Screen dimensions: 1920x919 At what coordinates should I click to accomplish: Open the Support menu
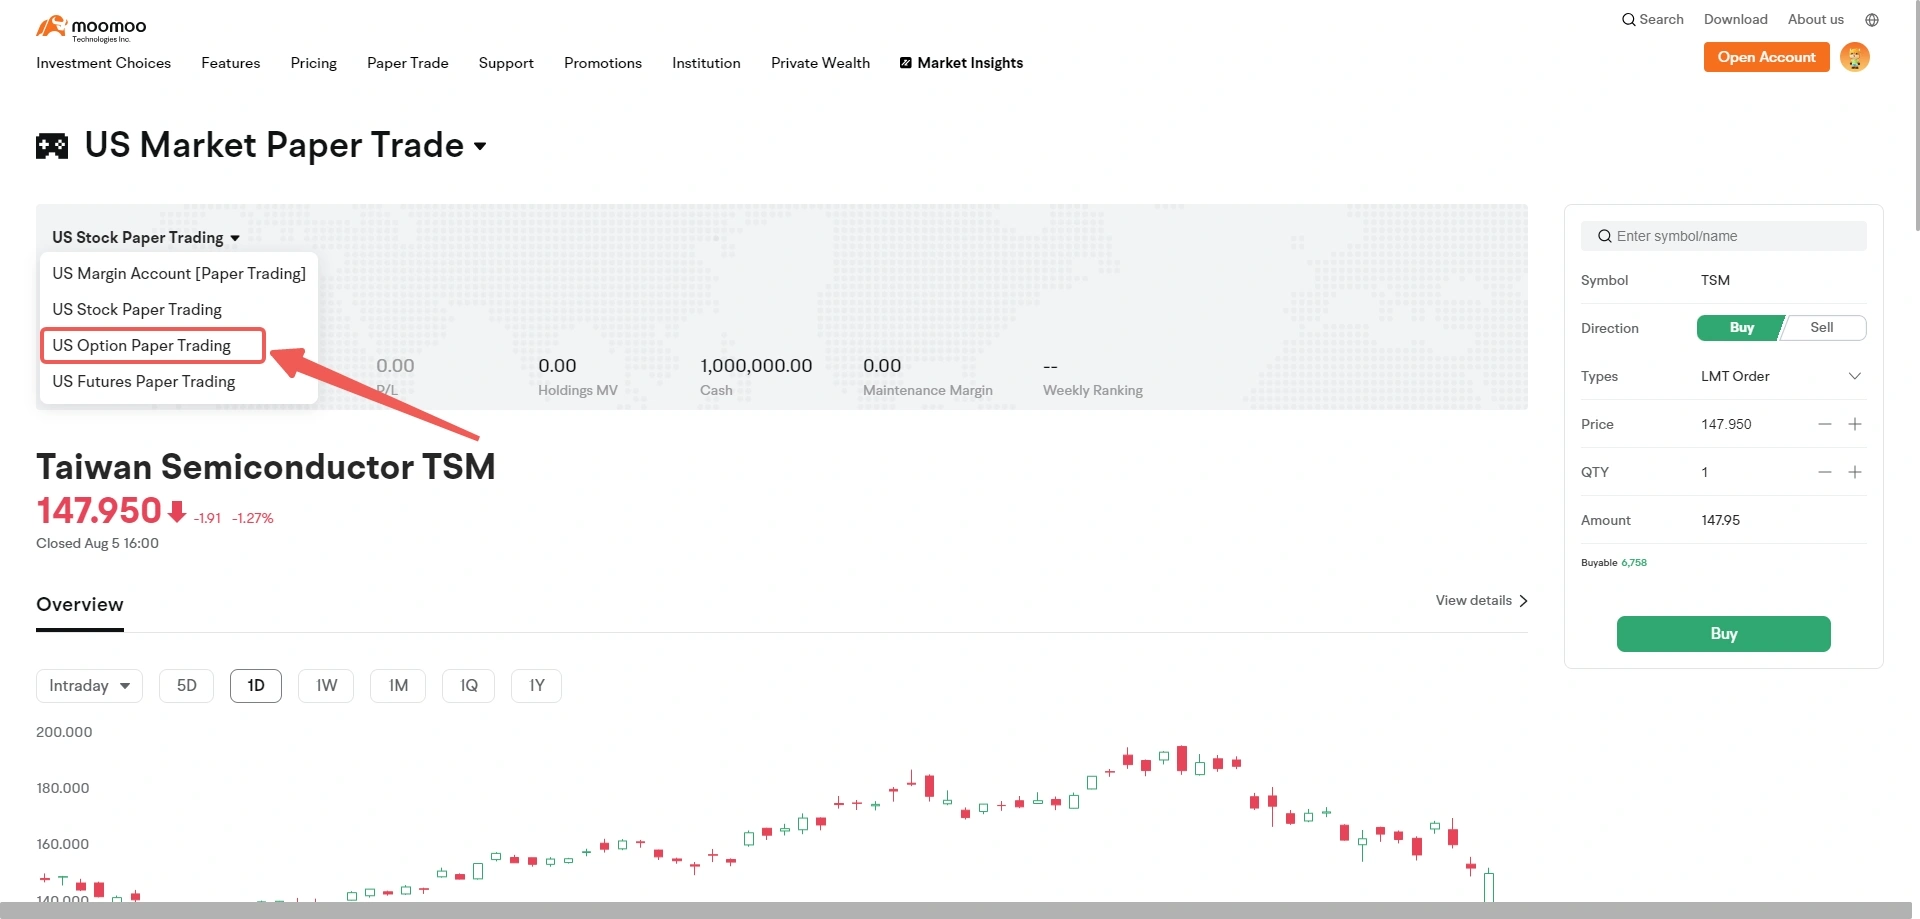click(x=506, y=63)
